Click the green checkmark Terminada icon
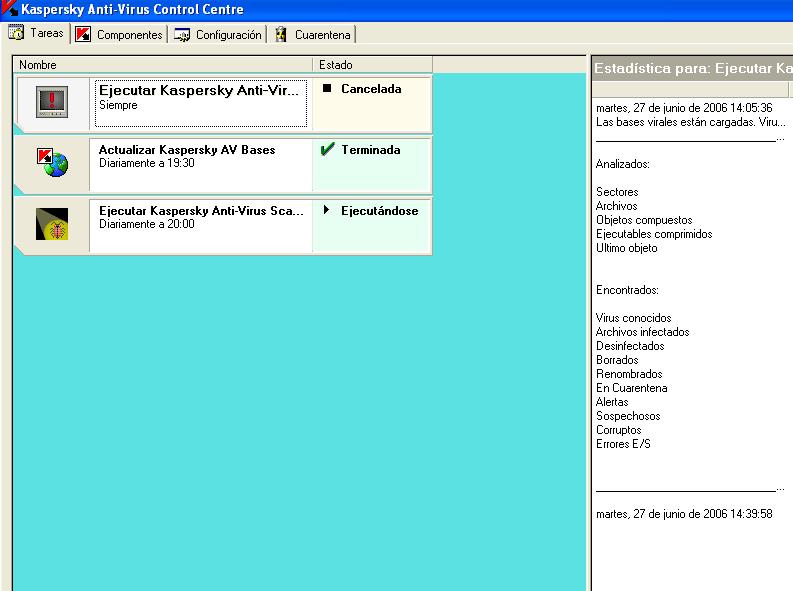 [327, 149]
